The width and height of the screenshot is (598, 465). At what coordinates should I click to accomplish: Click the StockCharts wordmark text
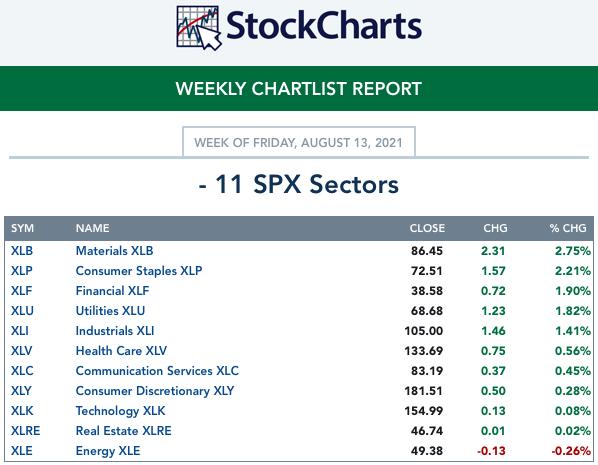324,26
